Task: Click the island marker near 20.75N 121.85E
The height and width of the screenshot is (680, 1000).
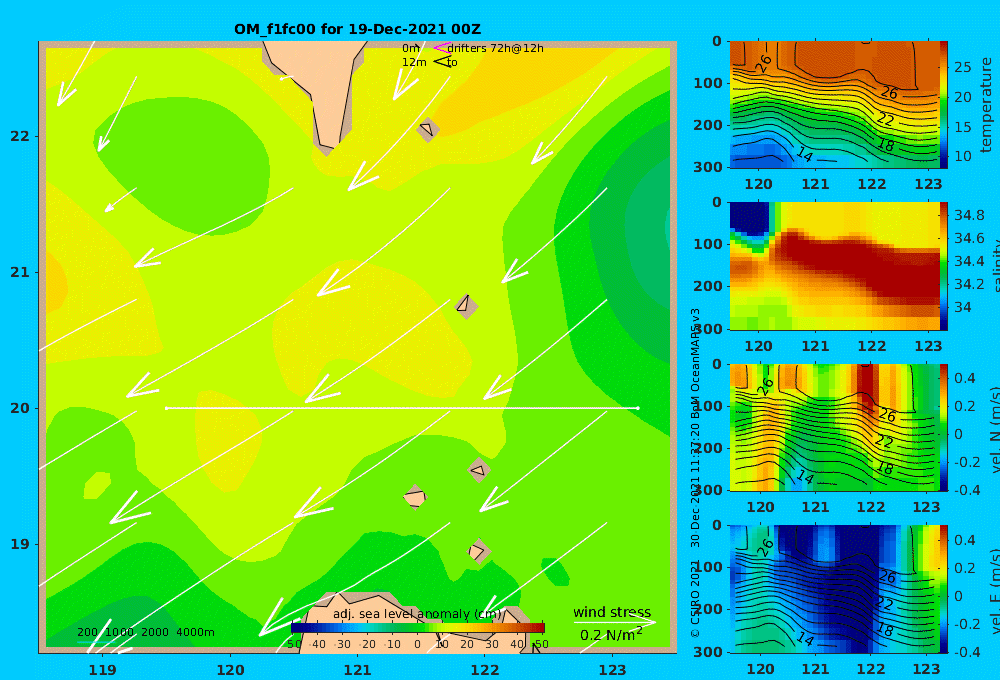Action: [466, 306]
